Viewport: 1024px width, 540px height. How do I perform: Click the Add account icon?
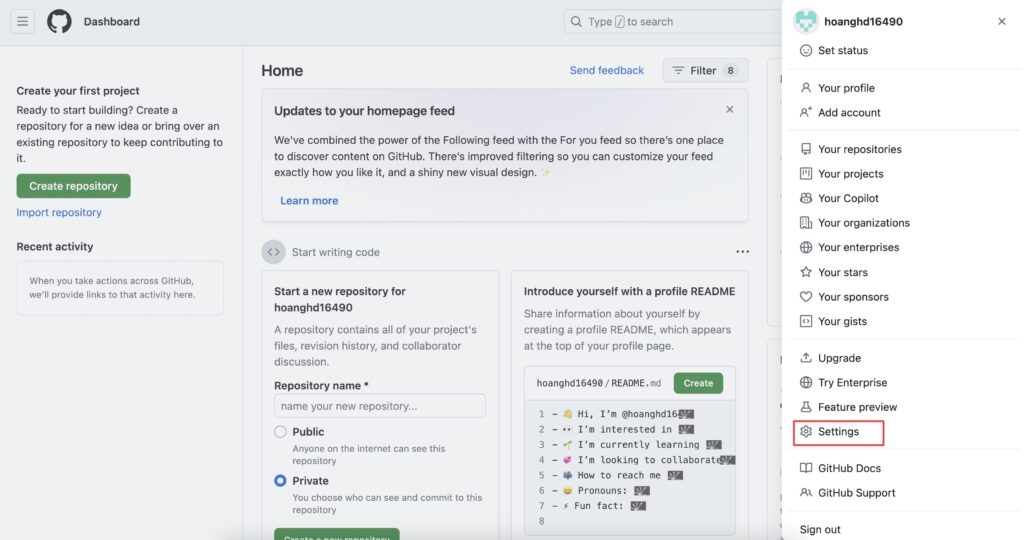pos(806,112)
